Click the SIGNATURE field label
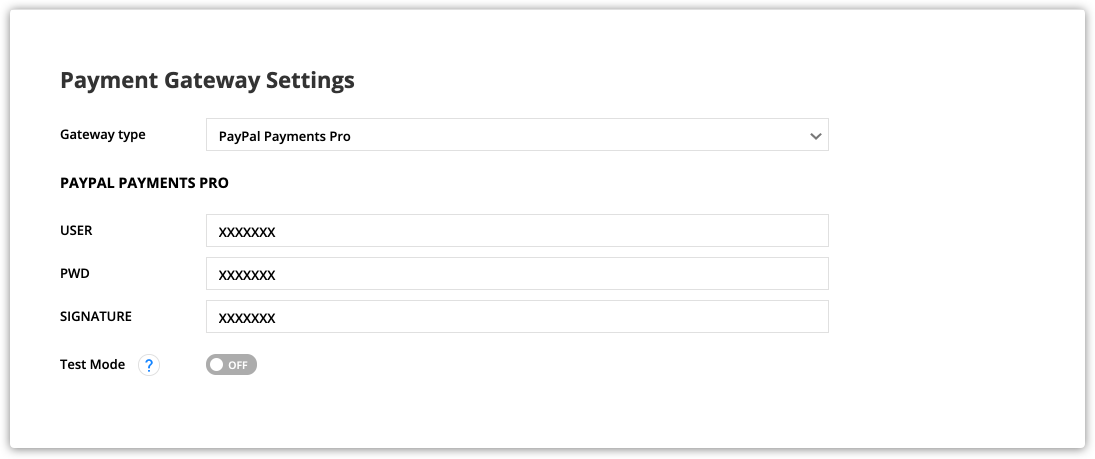 pyautogui.click(x=96, y=317)
